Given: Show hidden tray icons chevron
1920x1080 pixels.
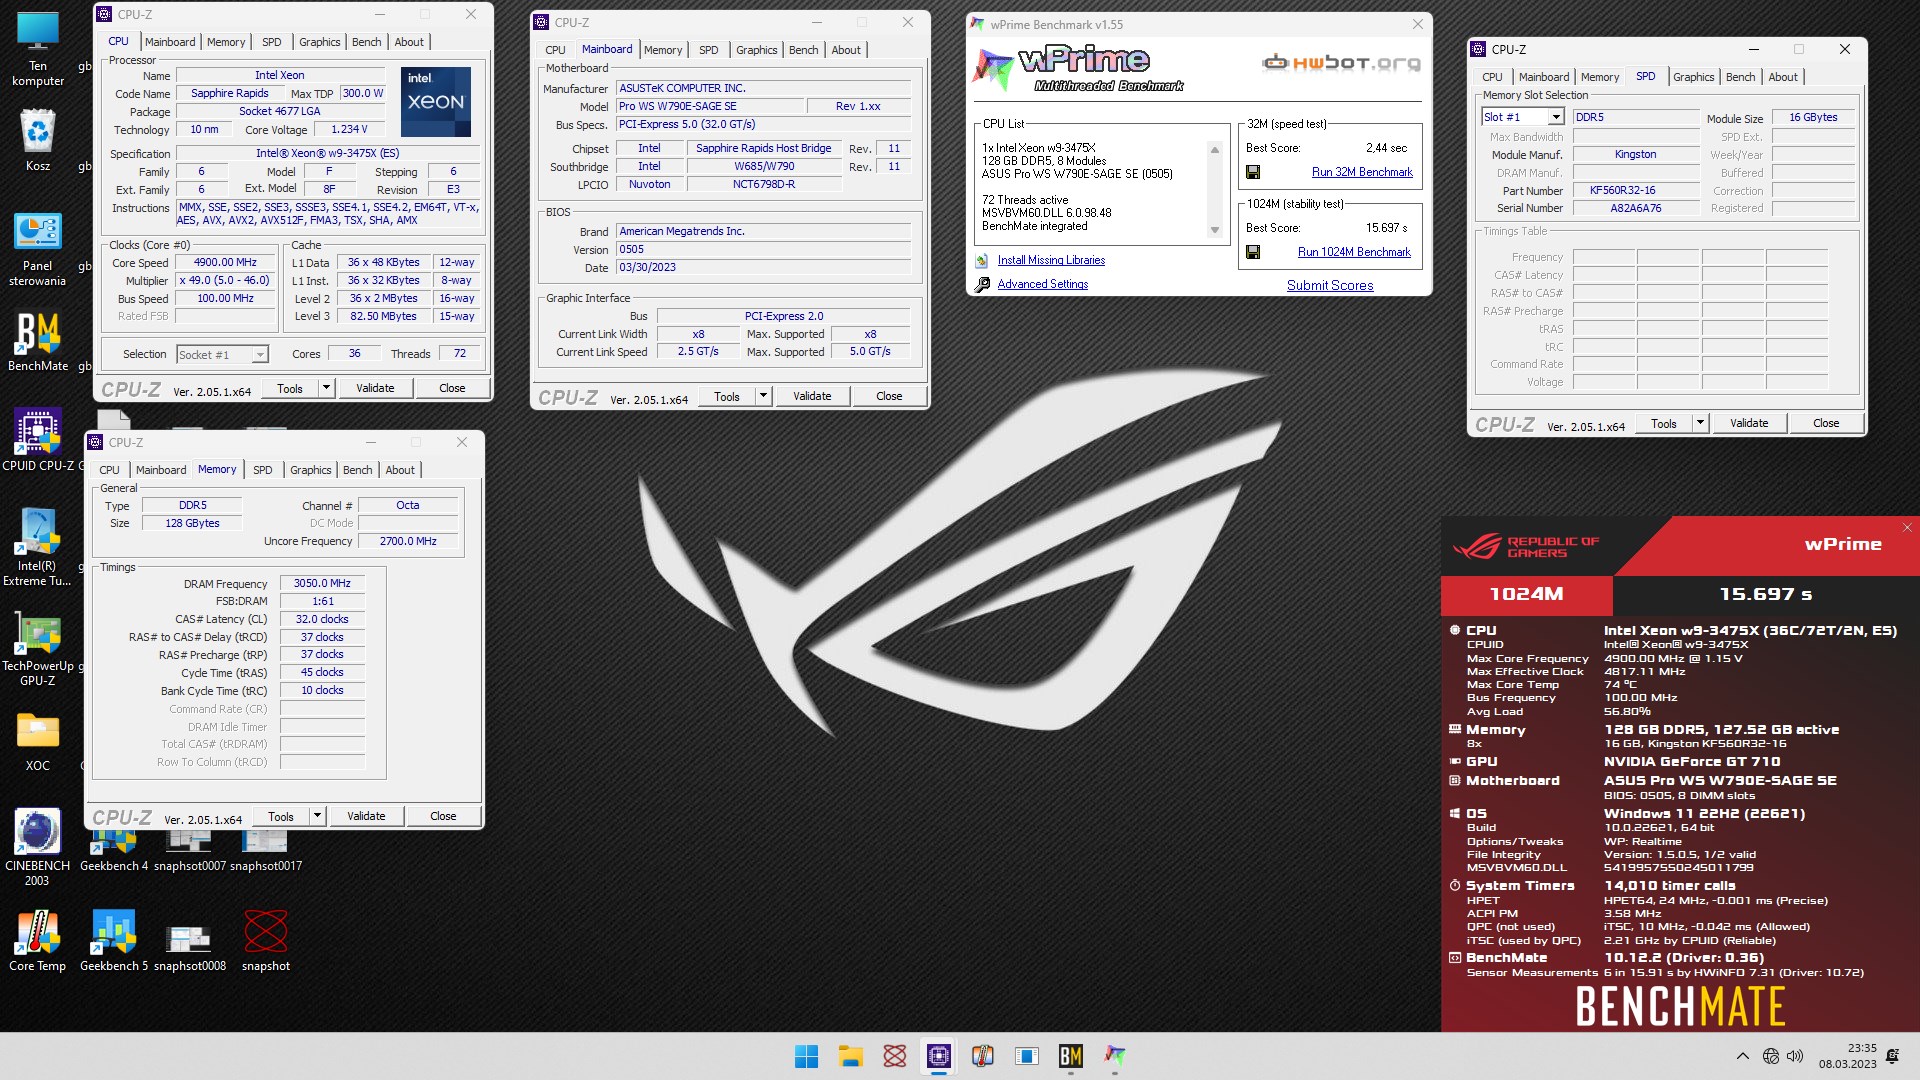Looking at the screenshot, I should (1742, 1056).
